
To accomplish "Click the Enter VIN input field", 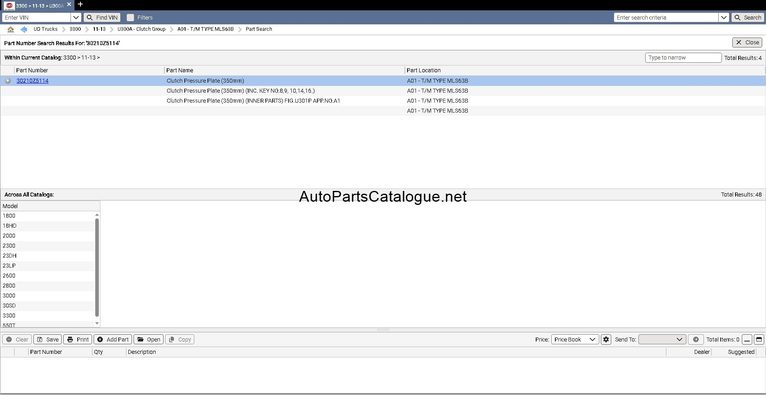I will tap(37, 18).
